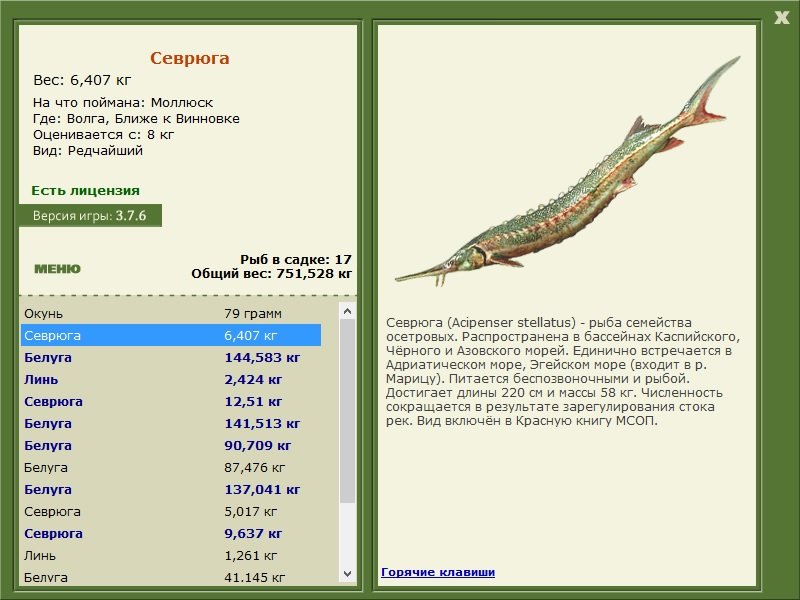Open the Горячие клавиши link
The image size is (800, 600).
[438, 572]
